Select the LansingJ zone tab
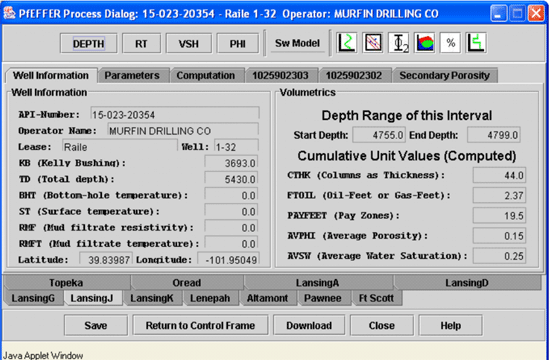This screenshot has width=550, height=360. click(92, 298)
